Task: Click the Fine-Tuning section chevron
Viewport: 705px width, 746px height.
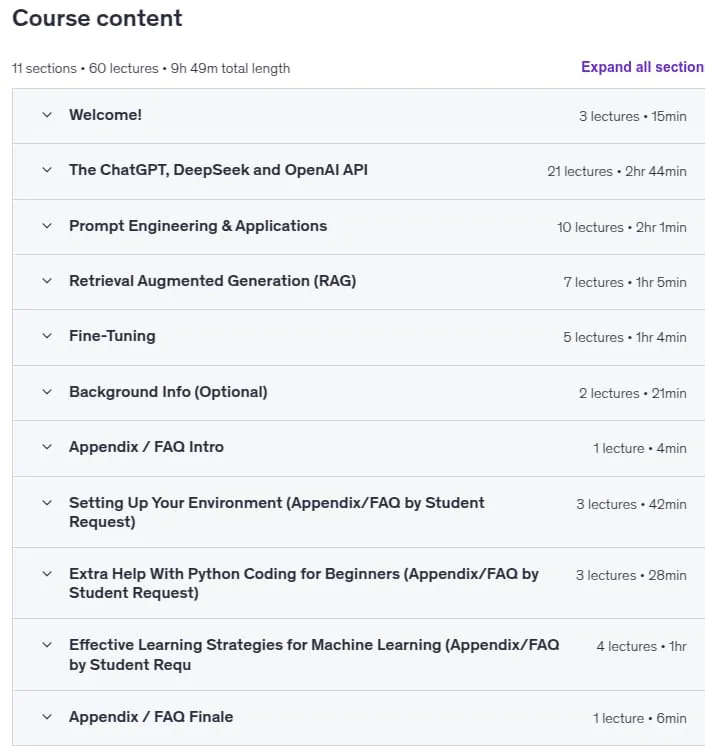Action: tap(47, 336)
